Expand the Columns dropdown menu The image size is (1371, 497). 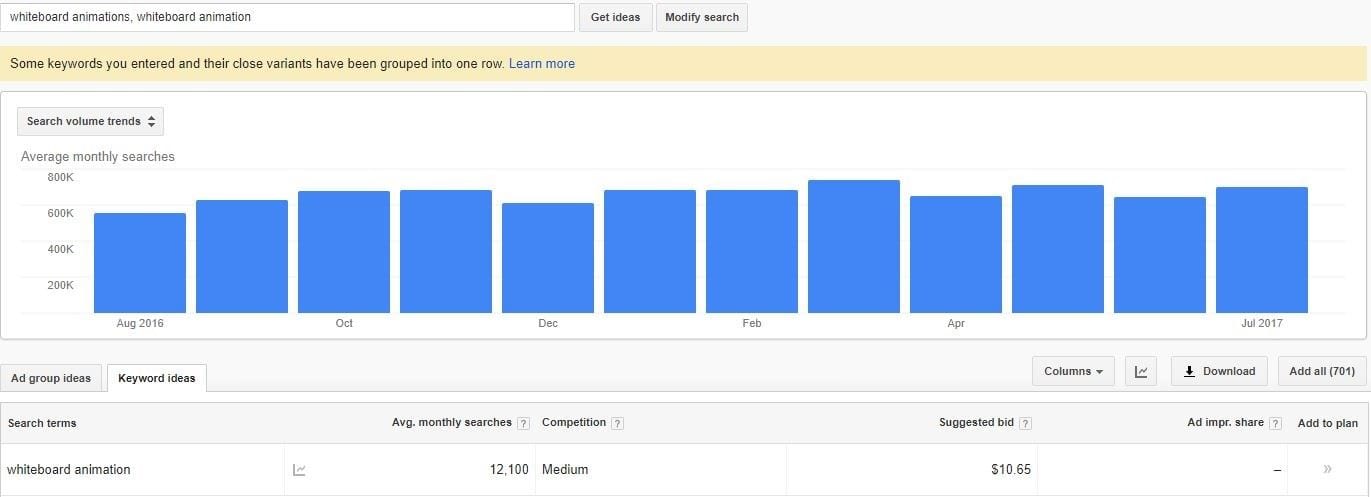[1072, 371]
